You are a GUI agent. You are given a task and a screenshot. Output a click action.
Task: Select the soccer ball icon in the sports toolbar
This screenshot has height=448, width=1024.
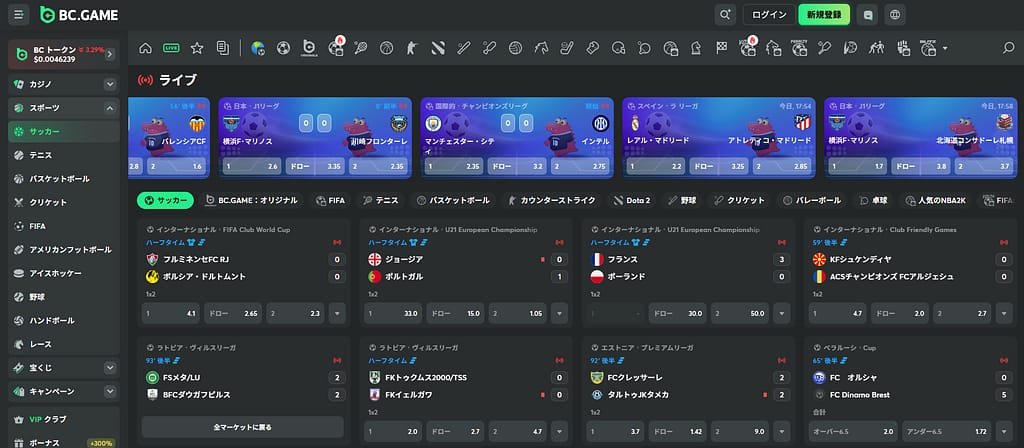tap(283, 48)
